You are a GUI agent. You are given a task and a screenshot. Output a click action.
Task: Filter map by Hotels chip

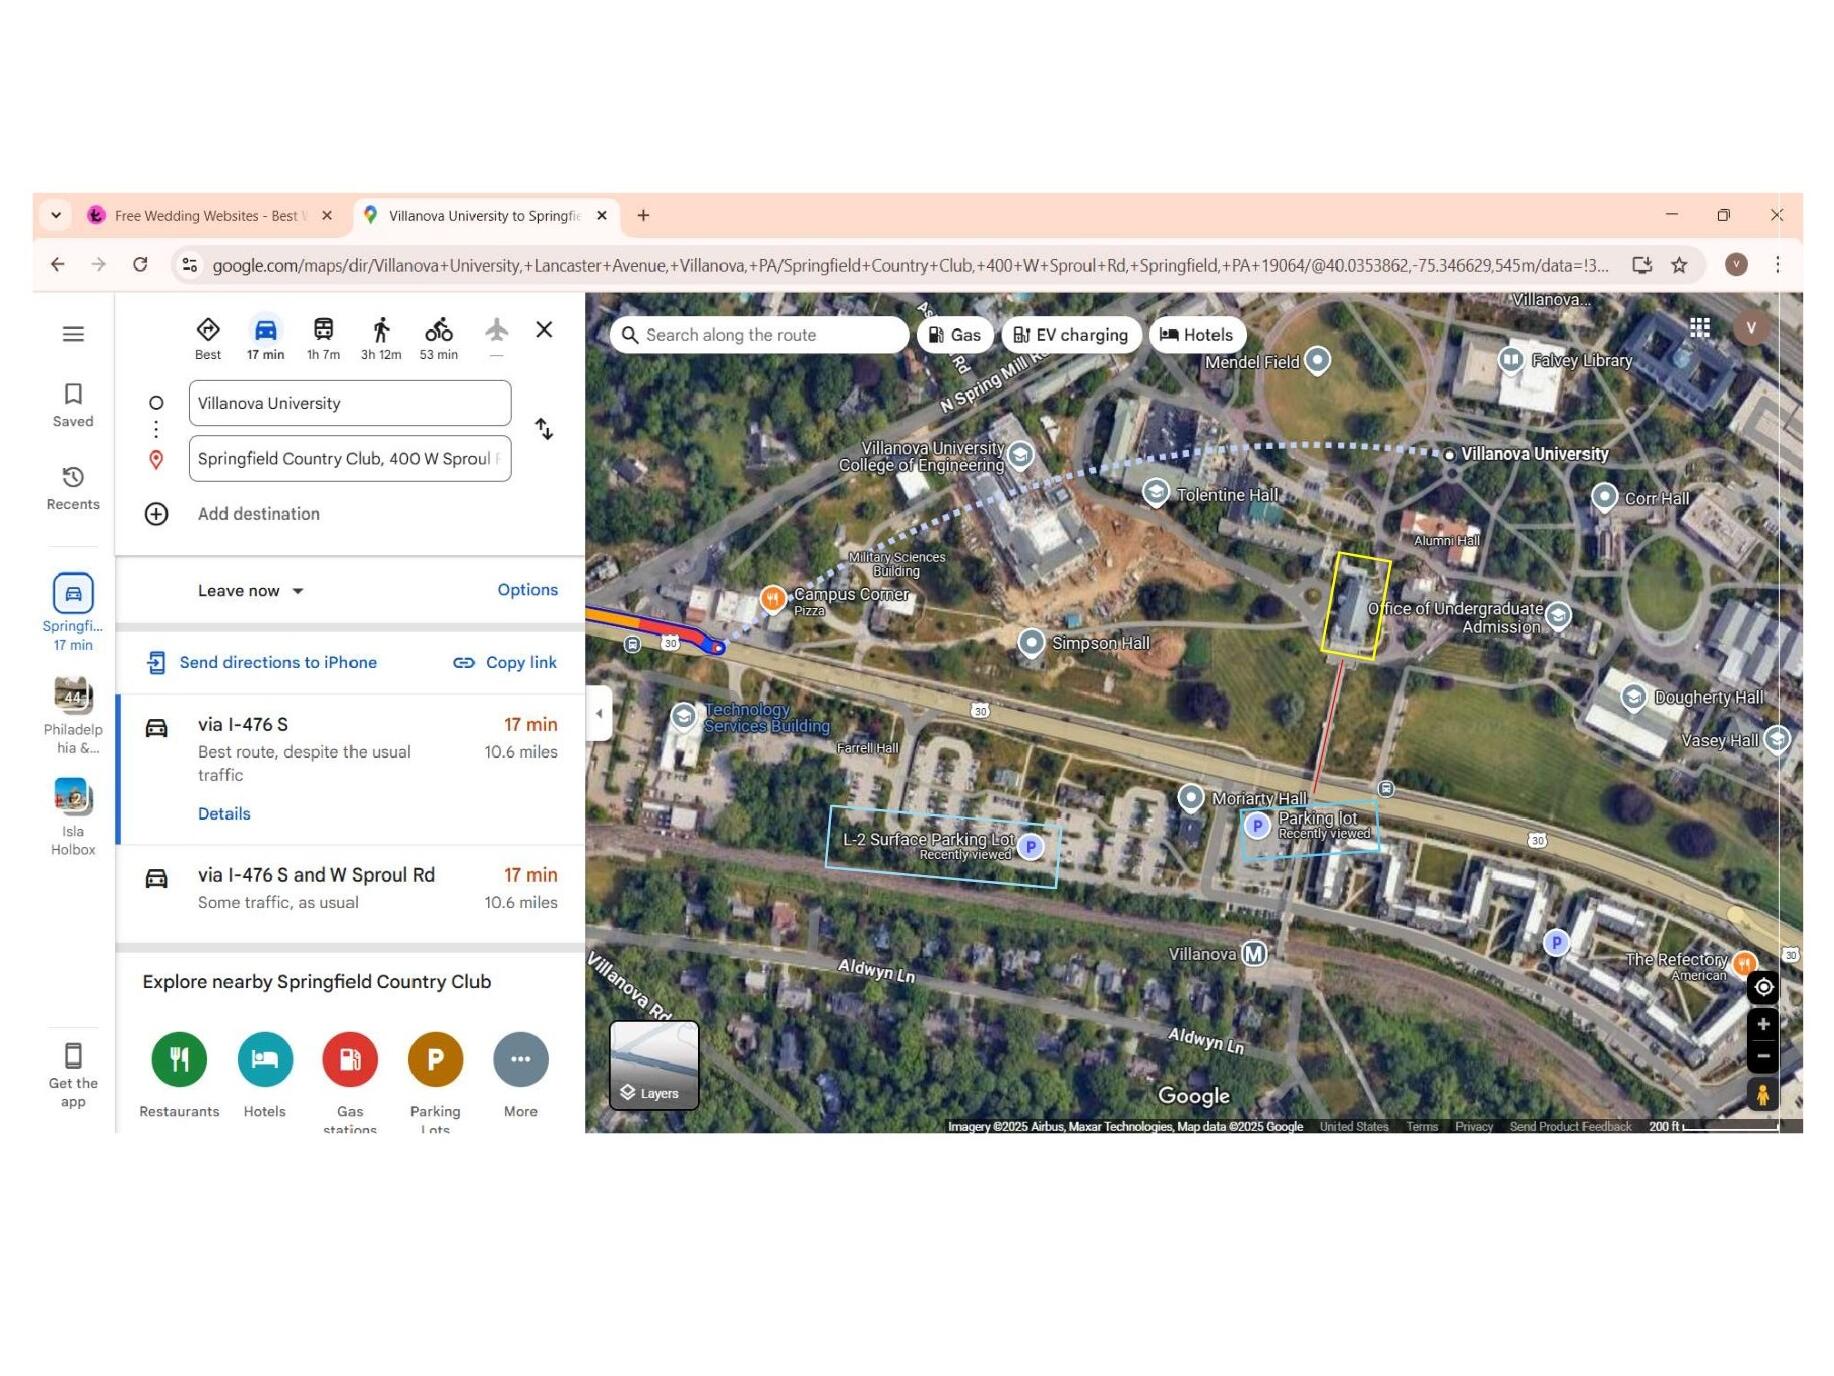click(x=1197, y=335)
